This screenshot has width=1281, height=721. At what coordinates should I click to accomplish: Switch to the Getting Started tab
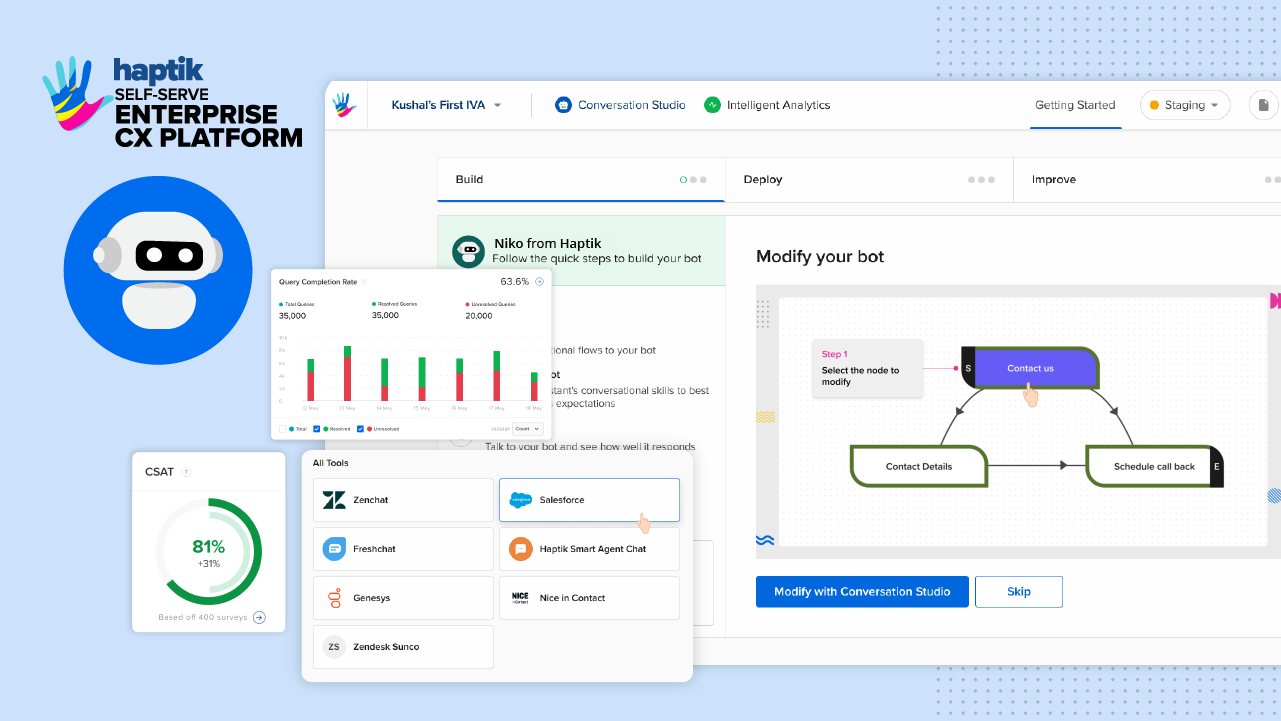[x=1075, y=105]
